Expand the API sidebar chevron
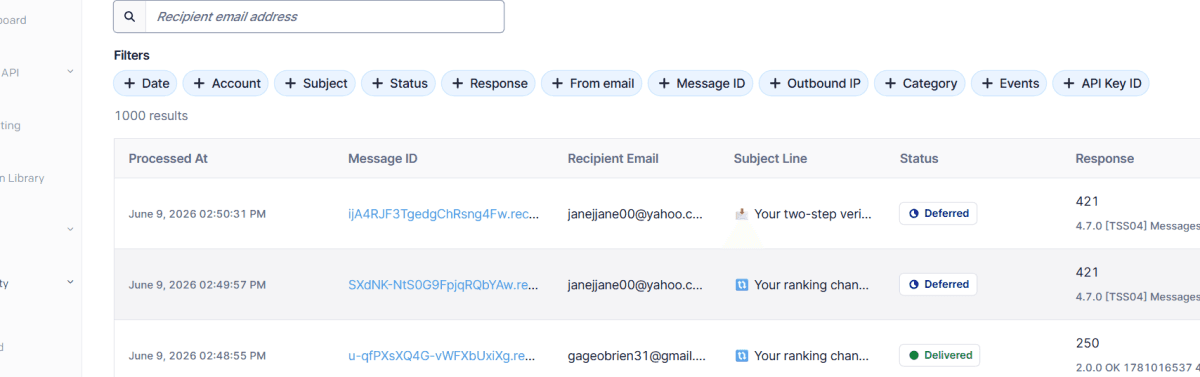 pos(70,72)
